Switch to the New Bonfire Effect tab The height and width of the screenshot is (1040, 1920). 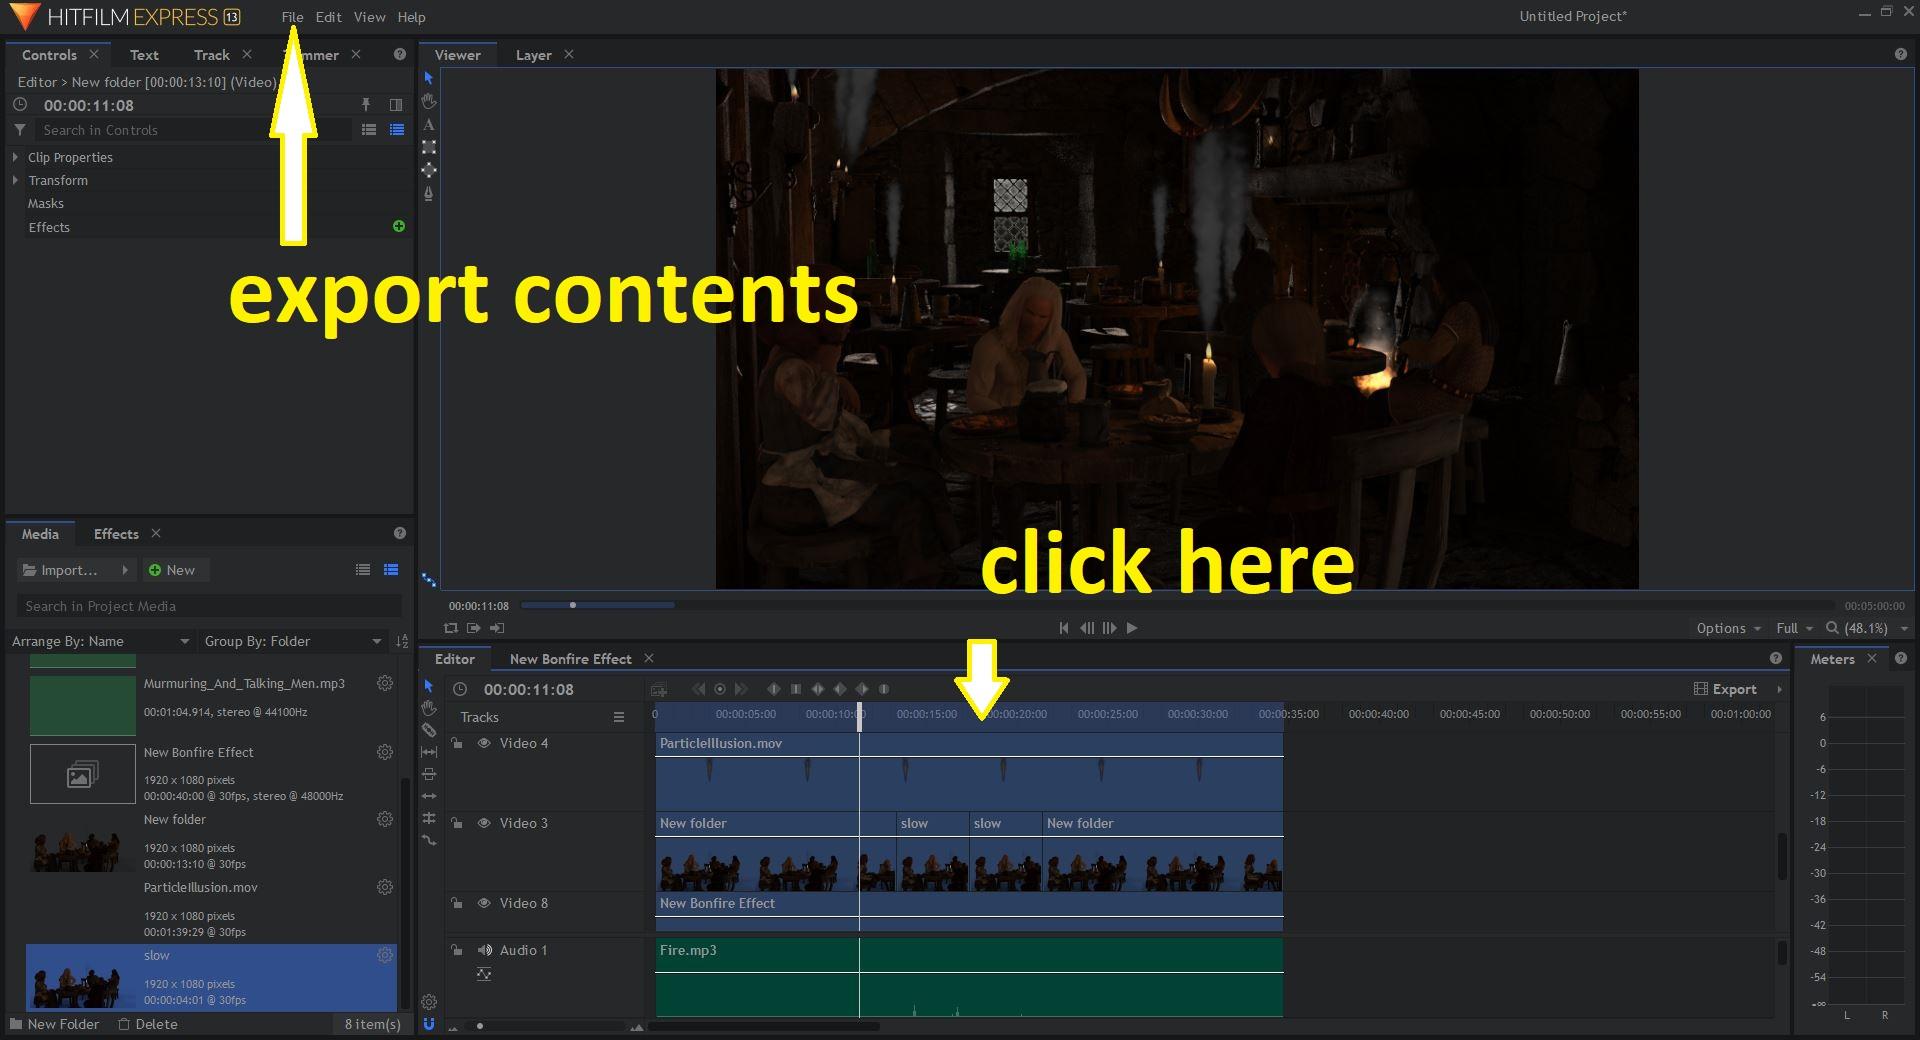(570, 659)
